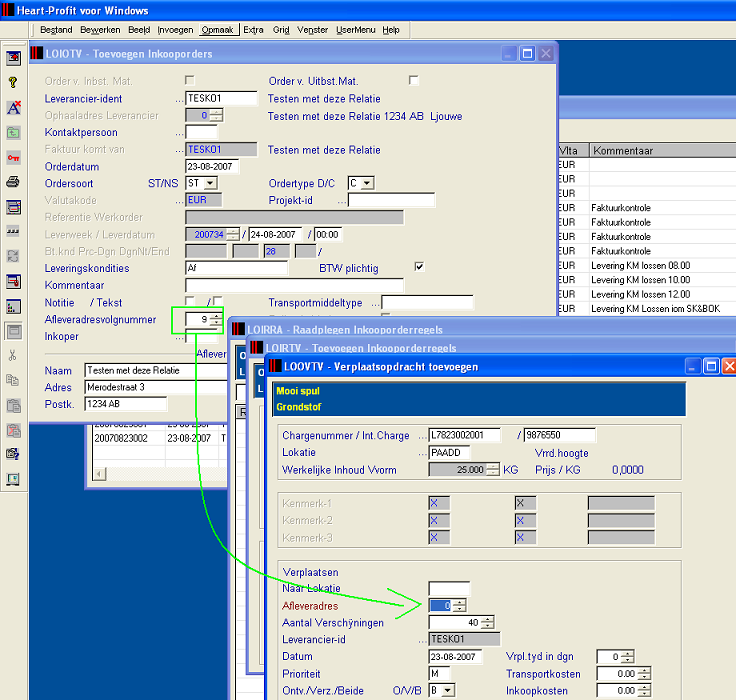Screen dimensions: 736x700
Task: Tick the first Notitie checkbox
Action: coord(190,301)
